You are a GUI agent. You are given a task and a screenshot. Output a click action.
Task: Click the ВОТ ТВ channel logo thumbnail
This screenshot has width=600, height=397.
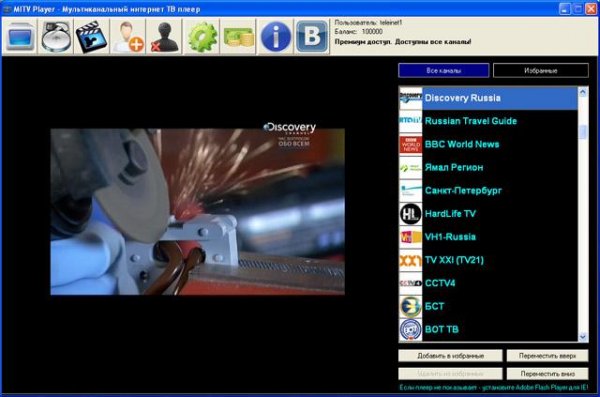pos(411,329)
